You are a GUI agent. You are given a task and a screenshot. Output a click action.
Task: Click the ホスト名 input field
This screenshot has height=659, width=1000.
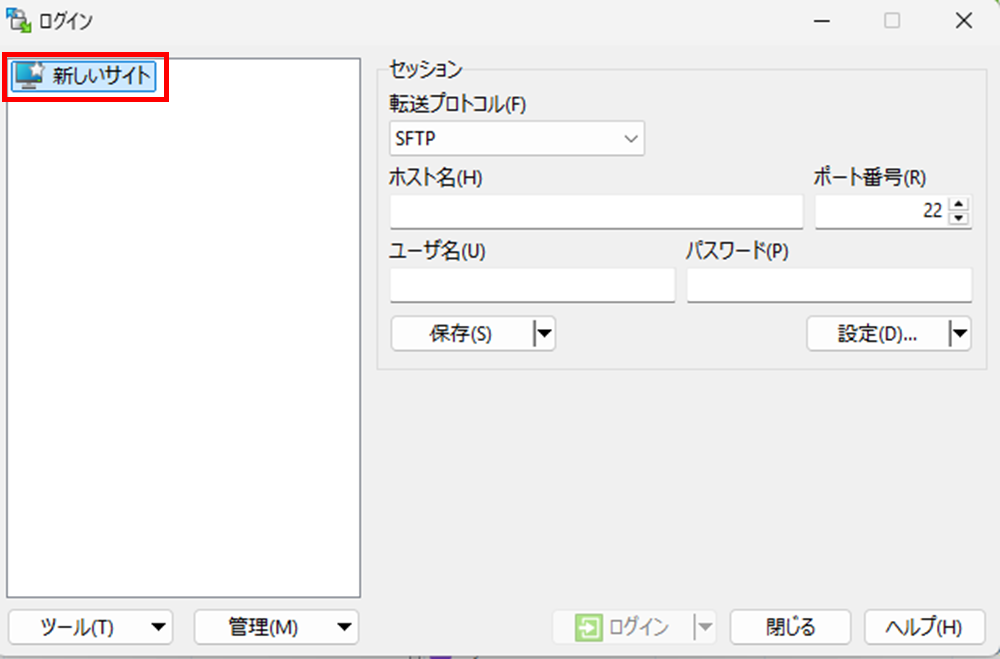(596, 212)
